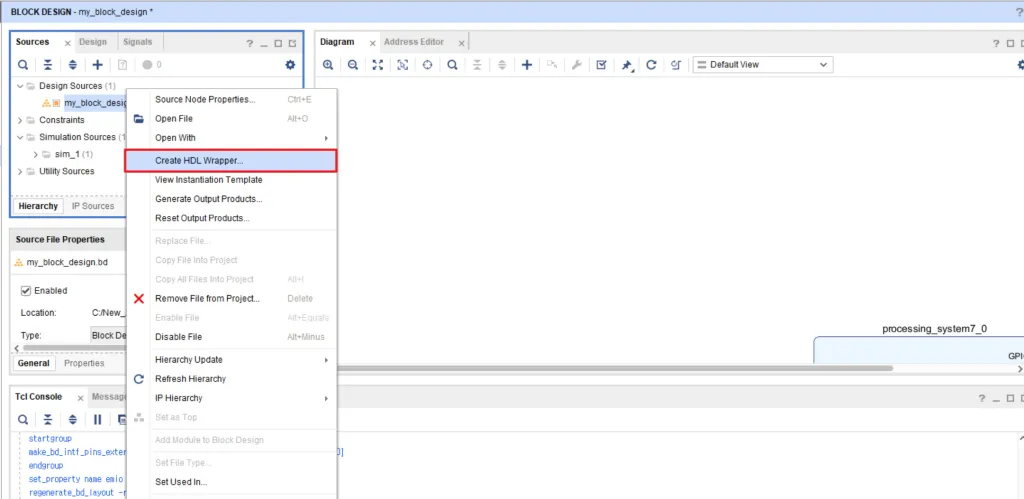Image resolution: width=1024 pixels, height=499 pixels.
Task: Search in the Tcl Console
Action: [23, 419]
